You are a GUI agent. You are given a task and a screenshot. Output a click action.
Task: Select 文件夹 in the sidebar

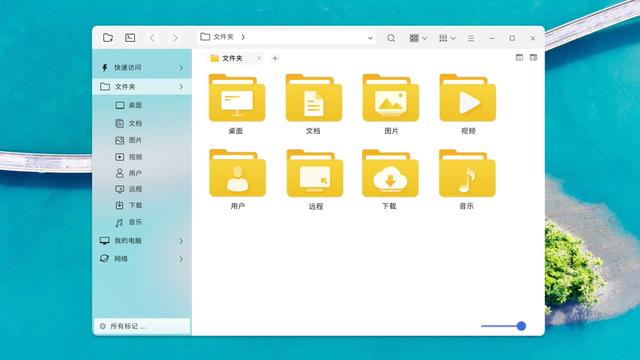(x=142, y=87)
